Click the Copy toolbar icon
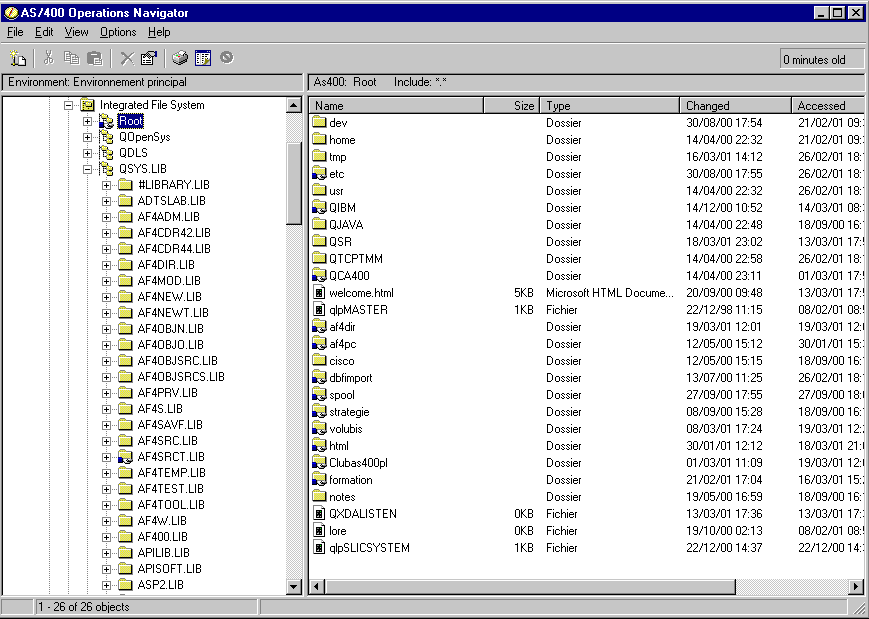 [x=71, y=58]
